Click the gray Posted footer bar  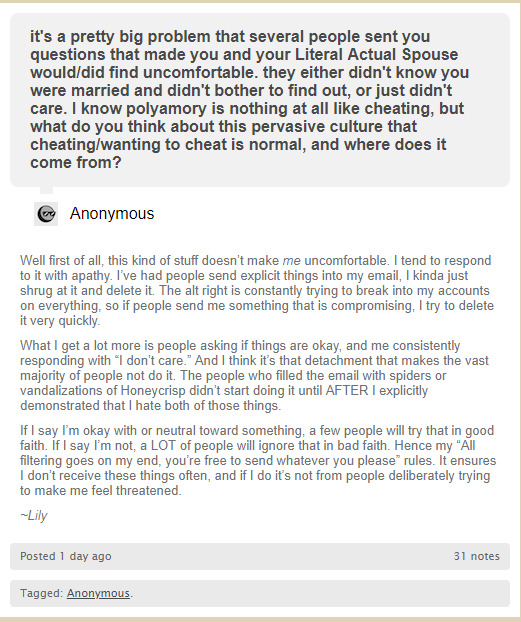(x=260, y=556)
